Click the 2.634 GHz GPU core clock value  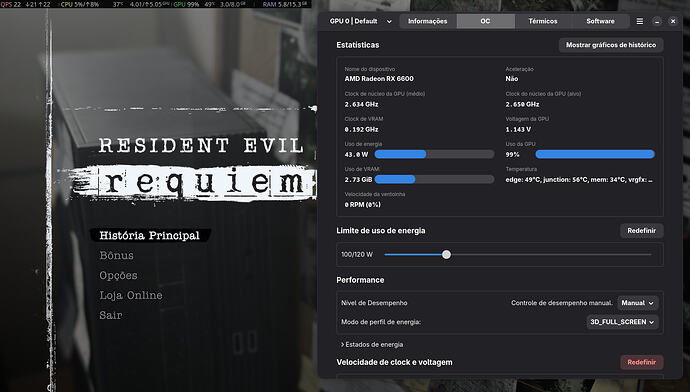[x=361, y=104]
